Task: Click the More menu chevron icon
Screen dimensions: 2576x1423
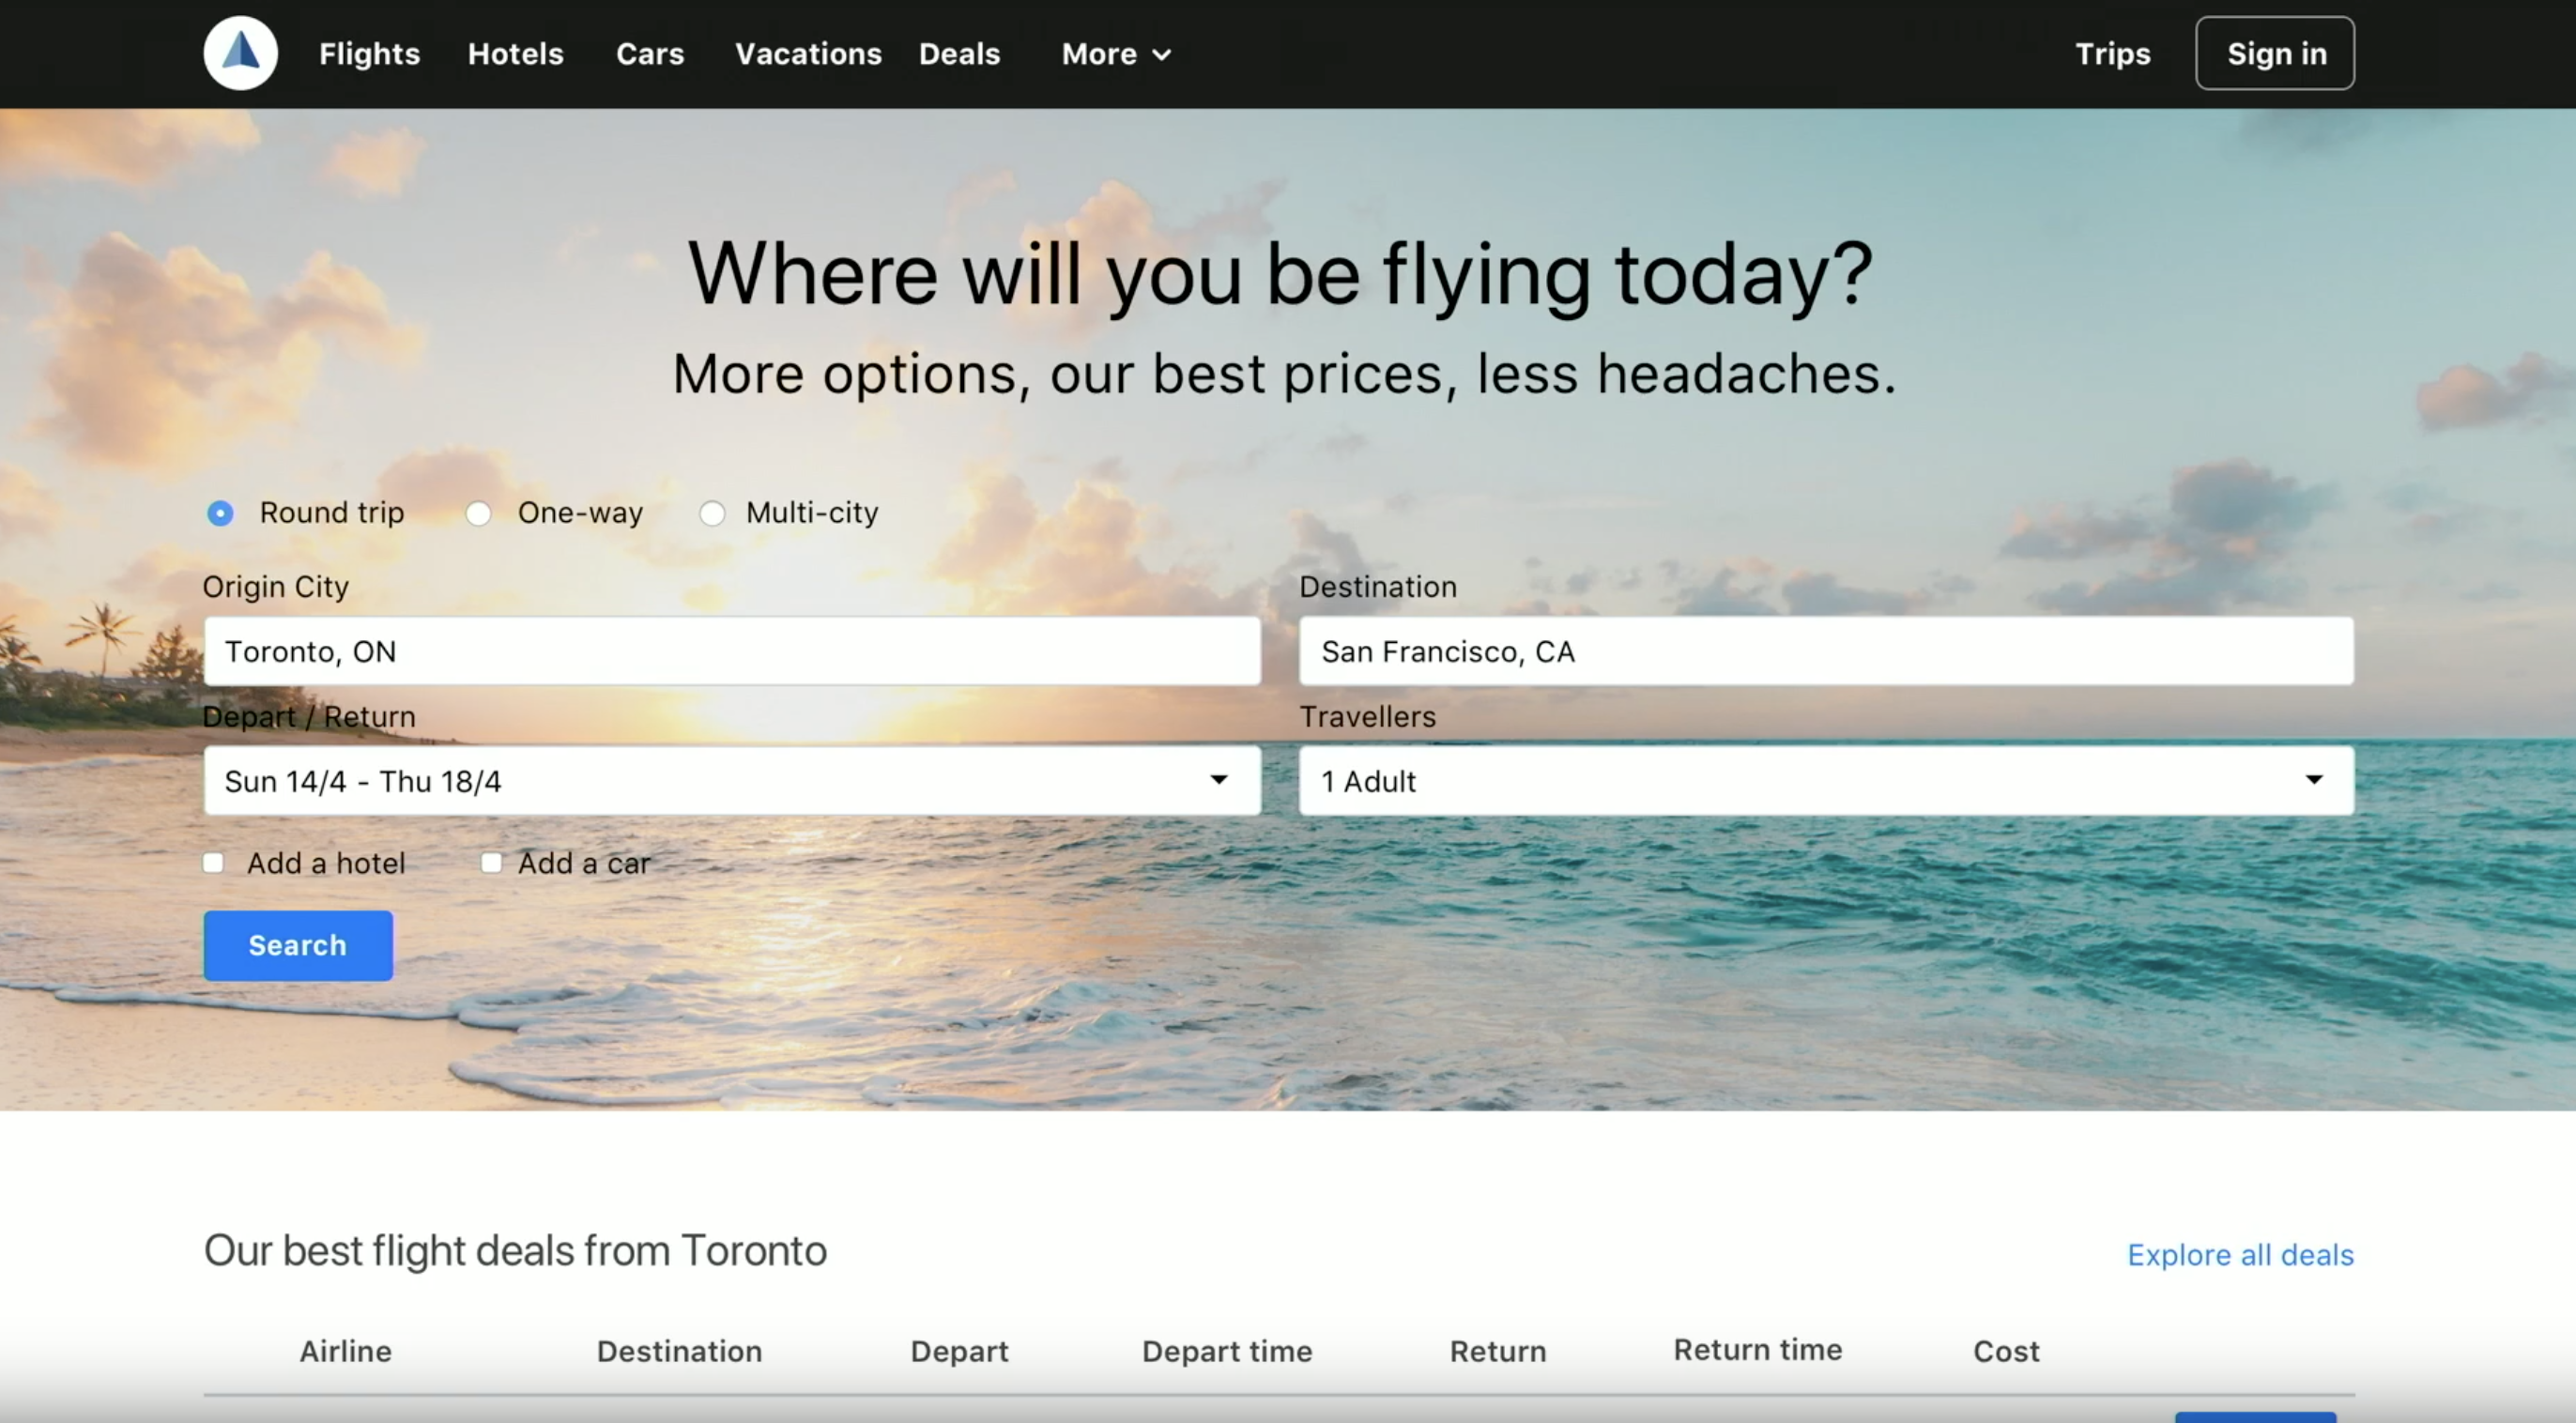Action: (x=1161, y=55)
